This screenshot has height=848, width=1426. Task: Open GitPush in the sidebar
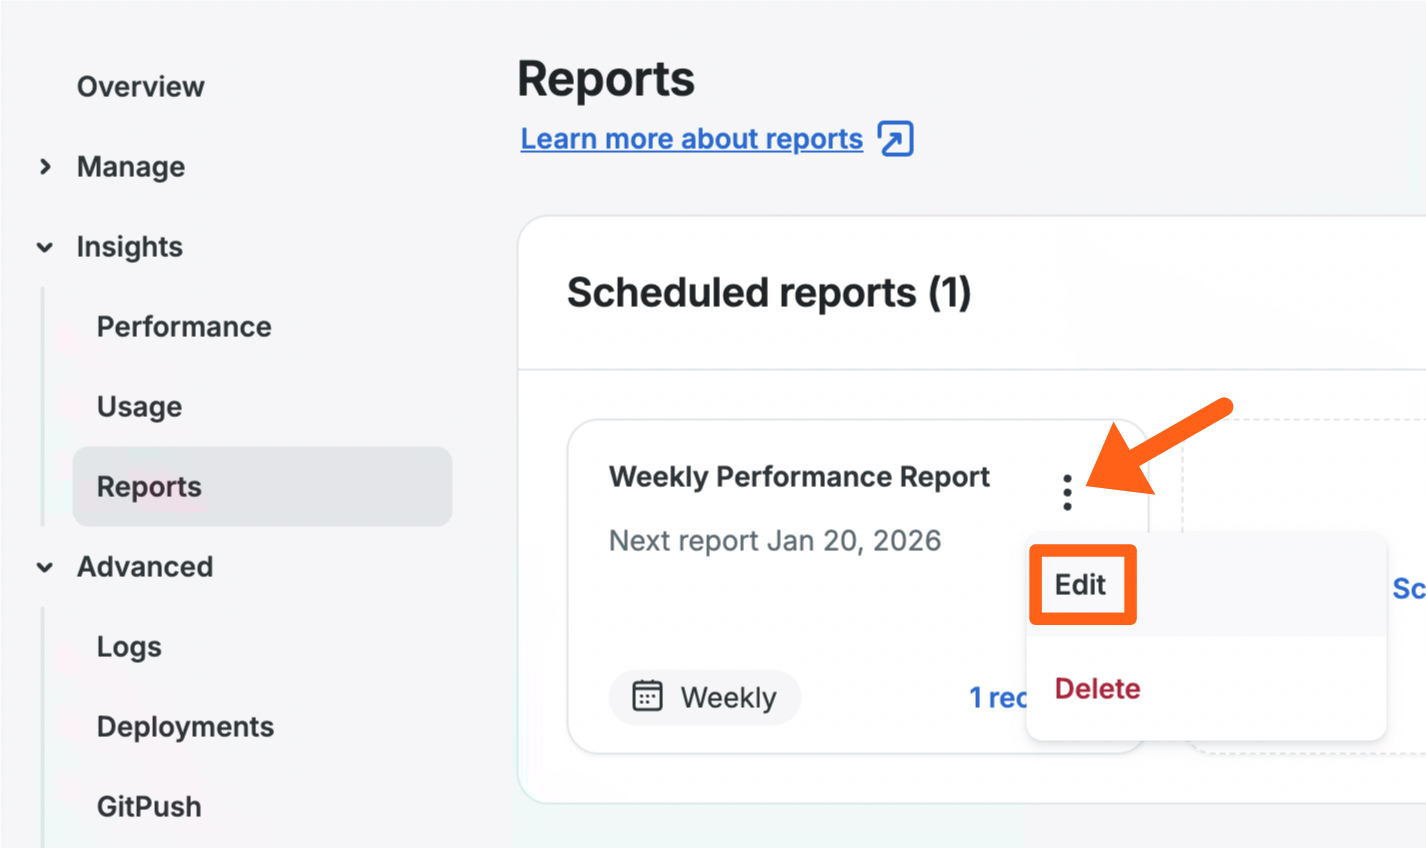[149, 807]
